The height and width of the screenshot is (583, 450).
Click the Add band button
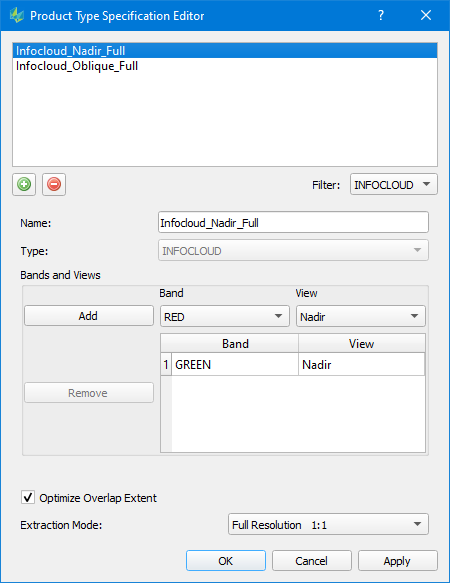point(89,316)
